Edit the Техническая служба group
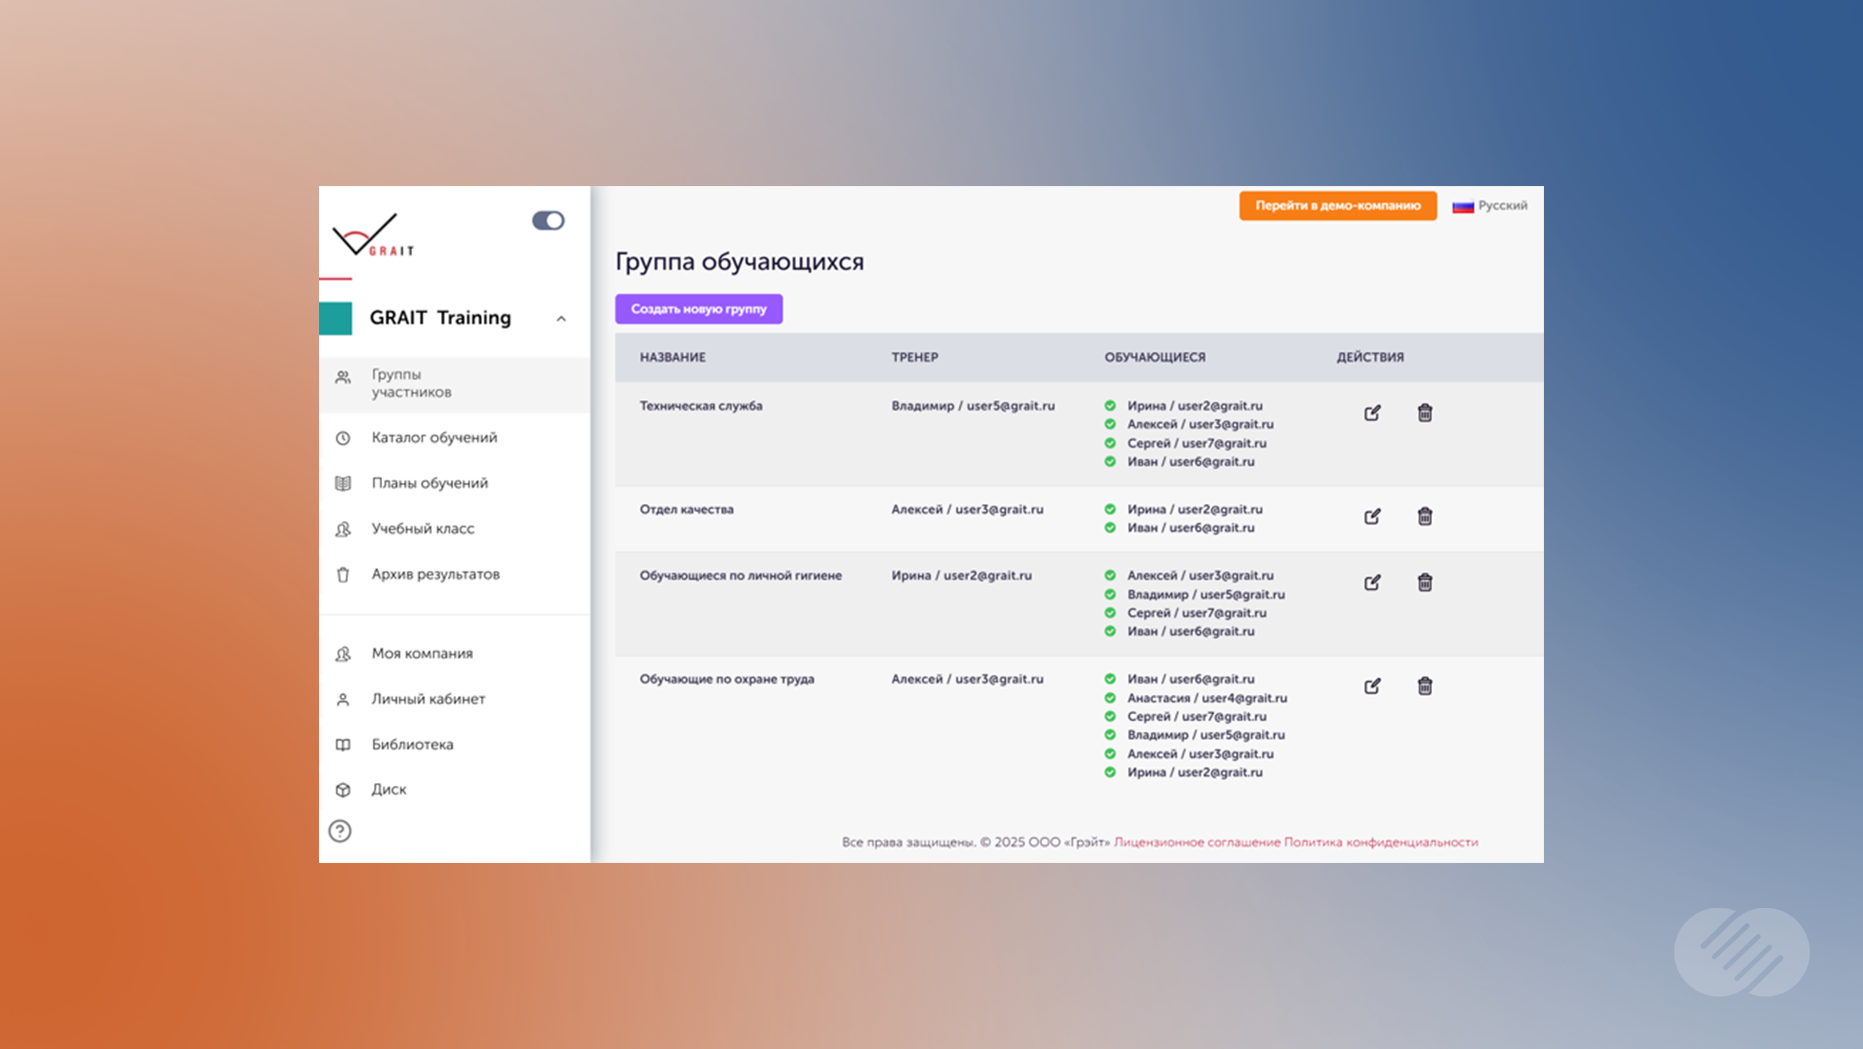The image size is (1863, 1049). [x=1372, y=413]
